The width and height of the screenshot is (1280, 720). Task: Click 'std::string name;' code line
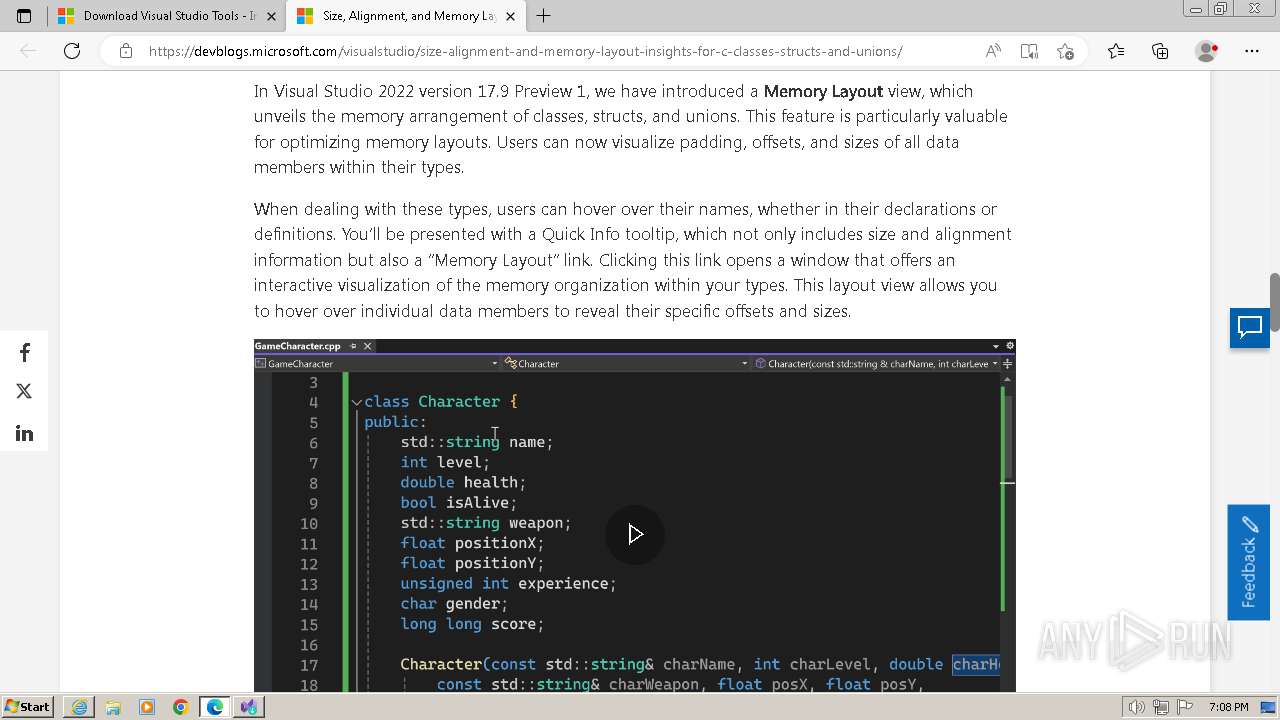coord(477,442)
